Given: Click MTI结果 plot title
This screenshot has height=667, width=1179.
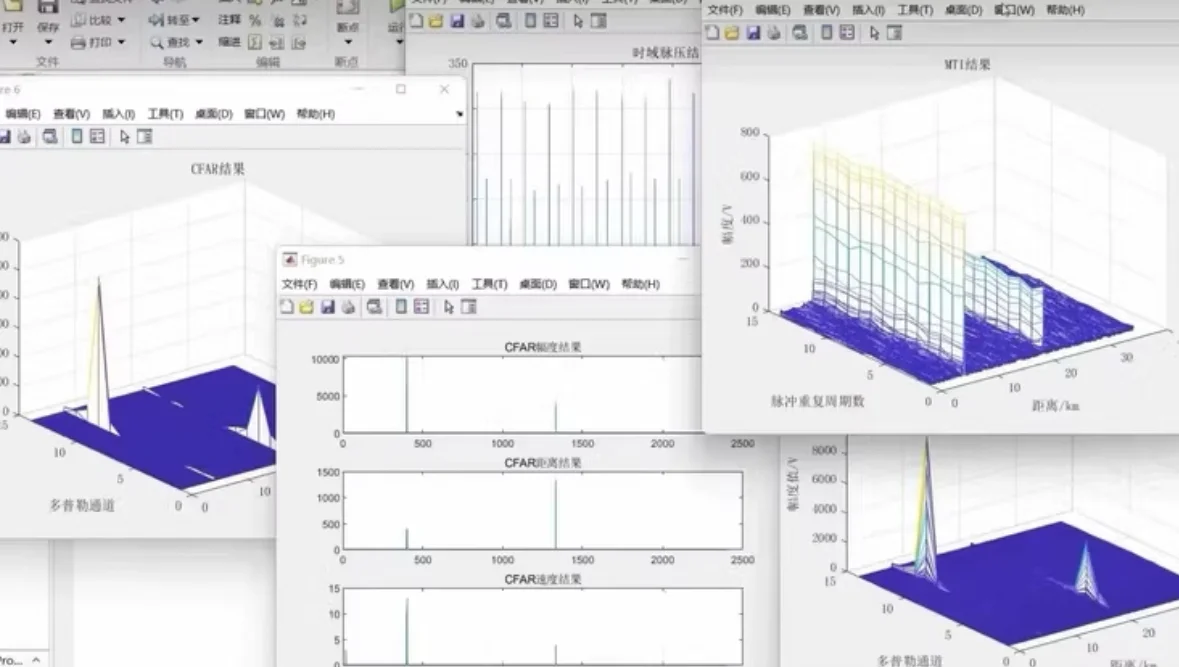Looking at the screenshot, I should 967,65.
